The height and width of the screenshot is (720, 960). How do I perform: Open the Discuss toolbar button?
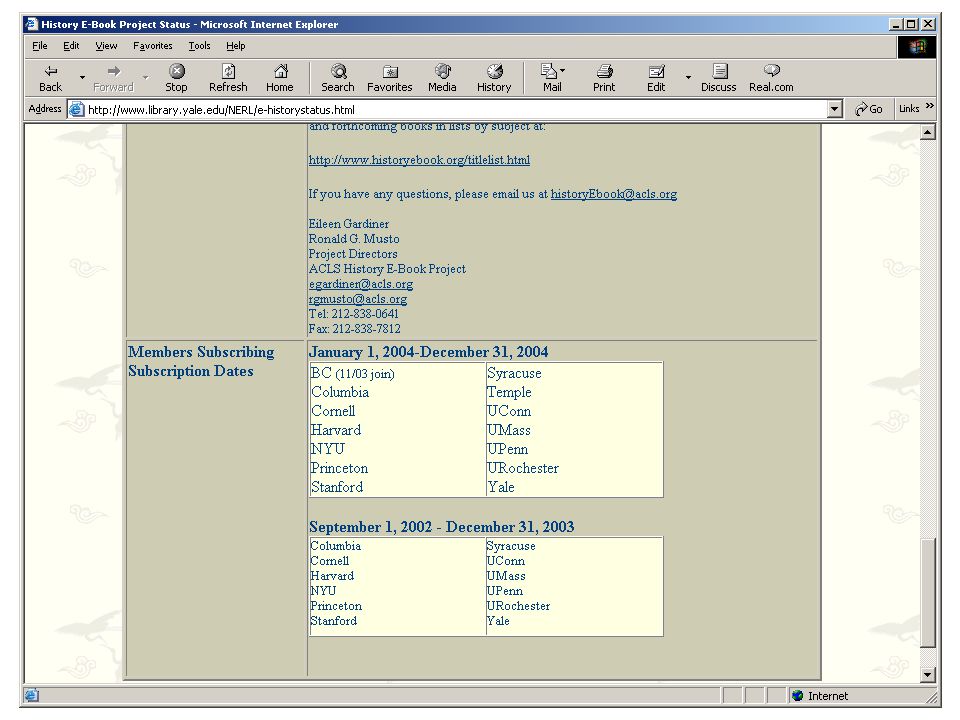pos(719,78)
